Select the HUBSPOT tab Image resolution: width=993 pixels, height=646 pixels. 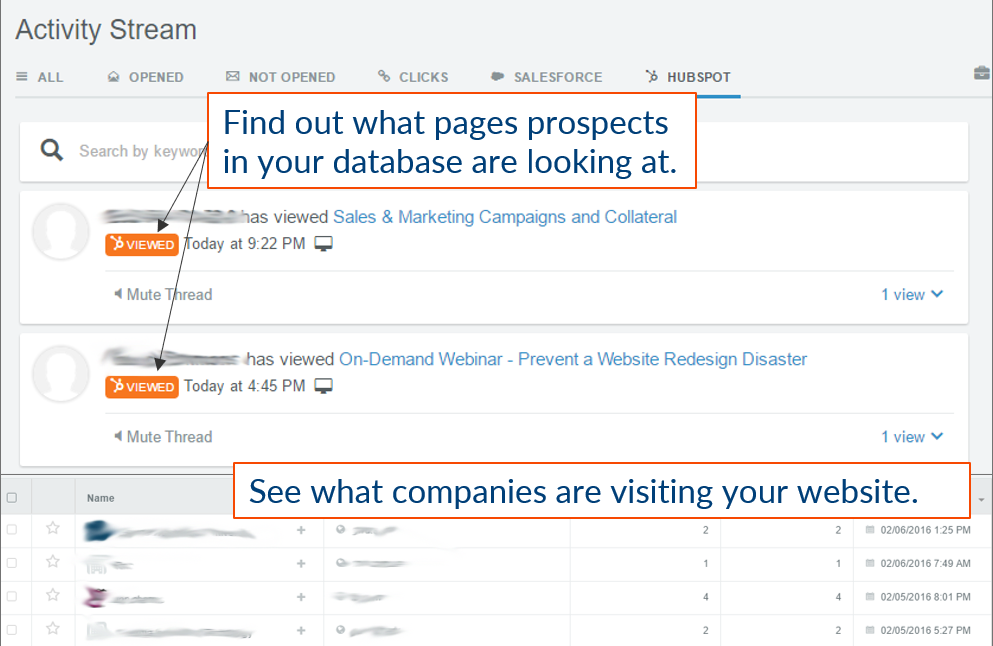click(x=688, y=77)
